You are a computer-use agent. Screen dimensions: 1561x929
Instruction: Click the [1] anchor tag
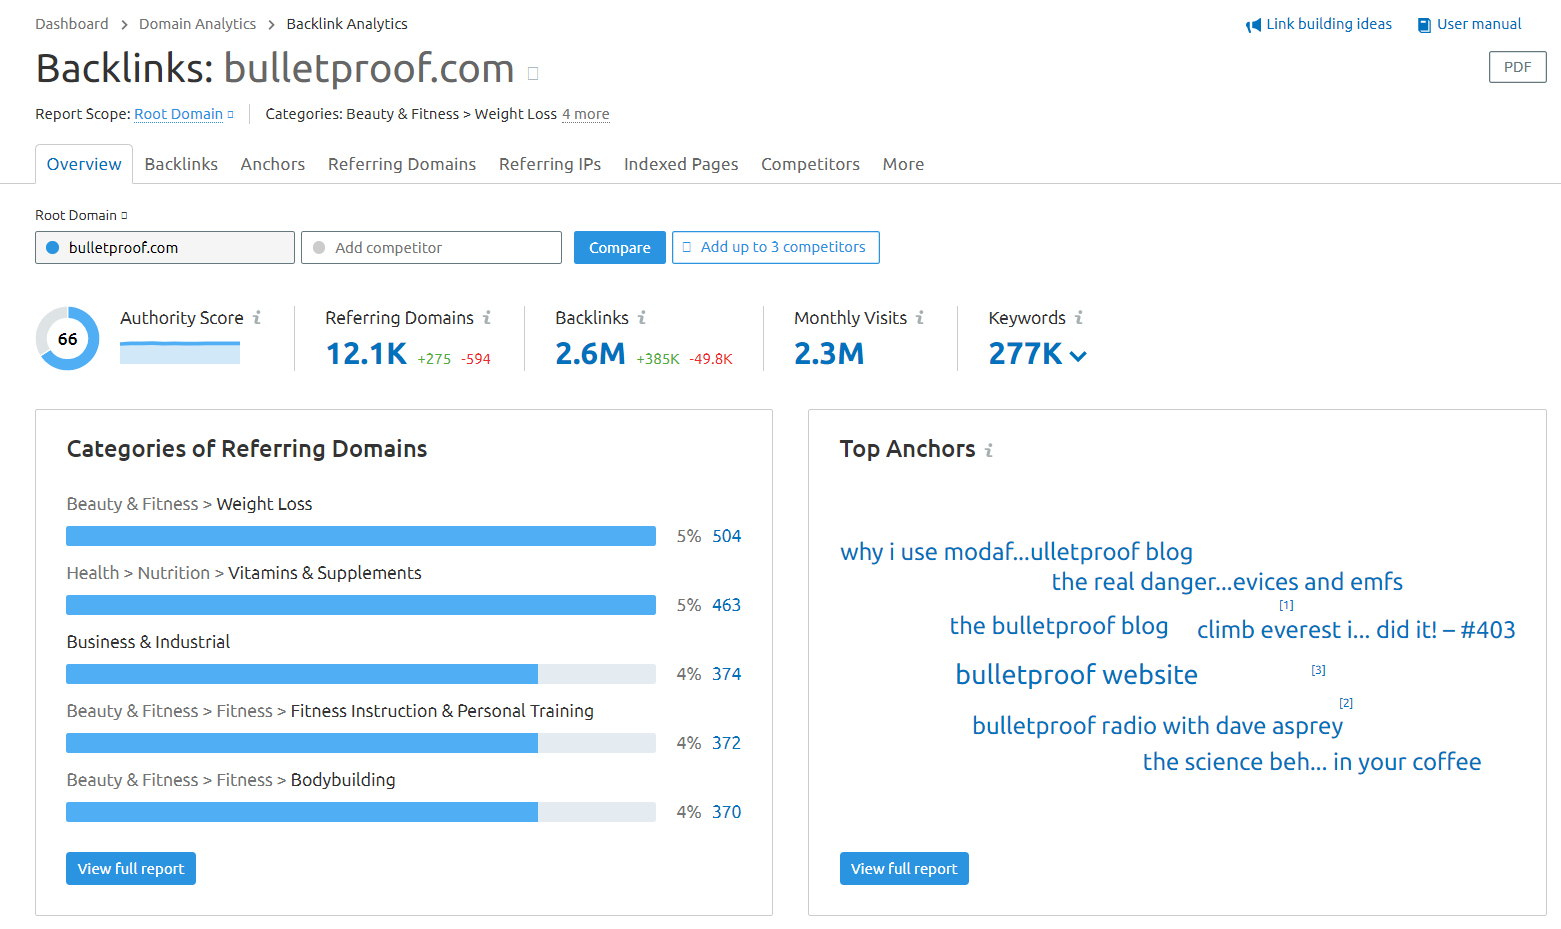[1286, 605]
